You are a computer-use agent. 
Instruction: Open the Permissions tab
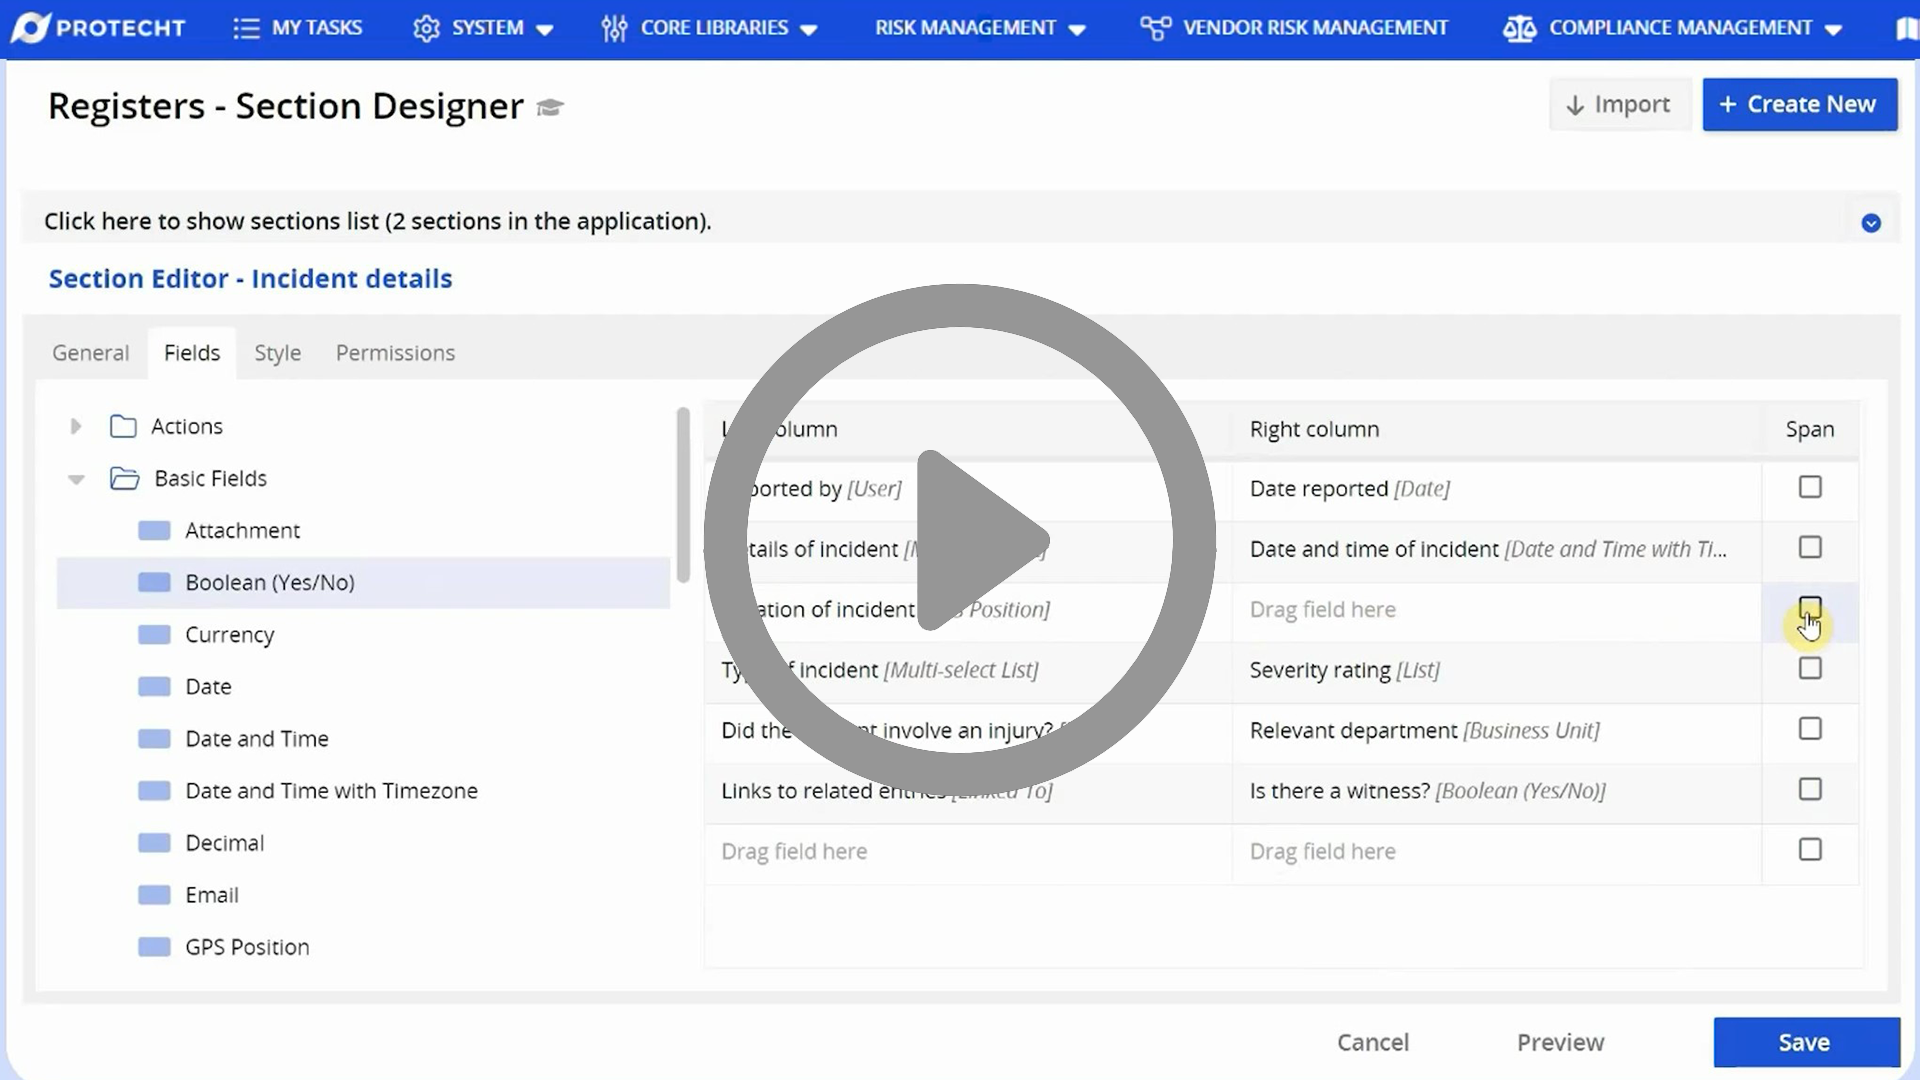tap(395, 352)
